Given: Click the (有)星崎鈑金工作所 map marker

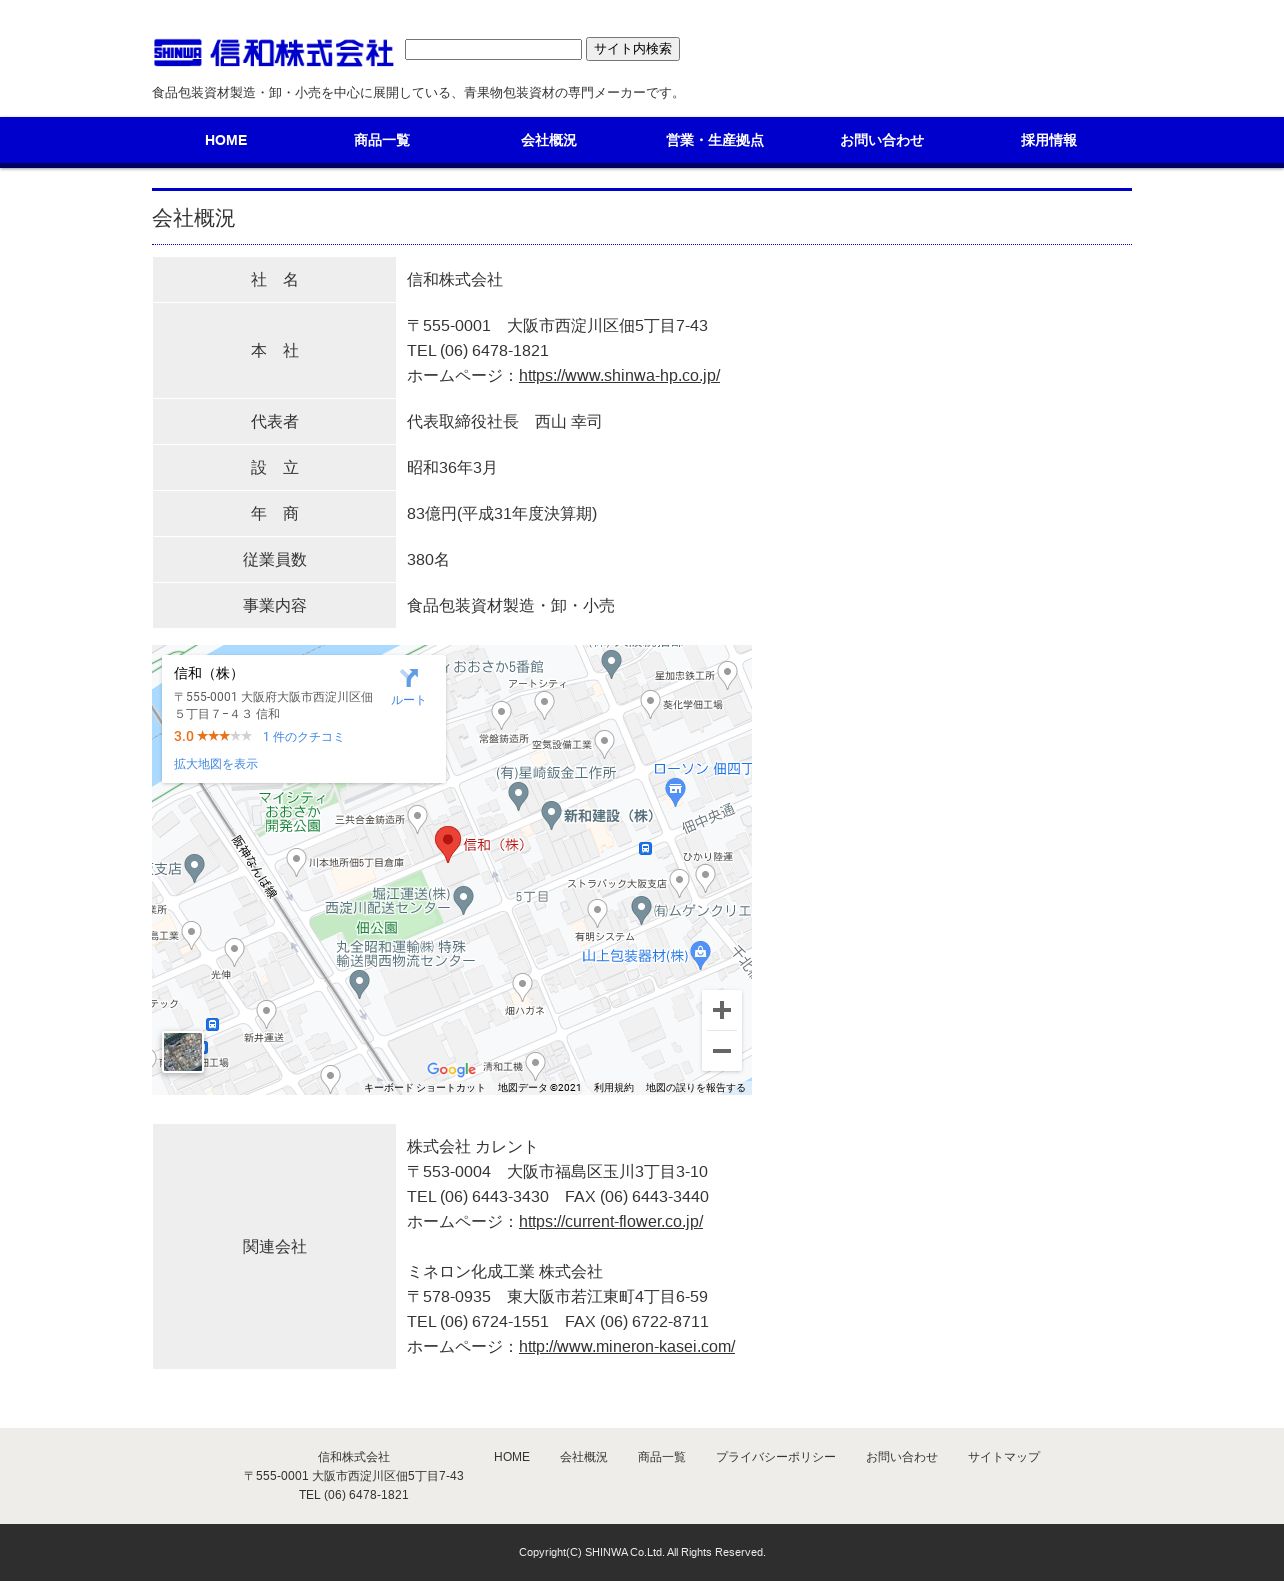Looking at the screenshot, I should (x=518, y=796).
